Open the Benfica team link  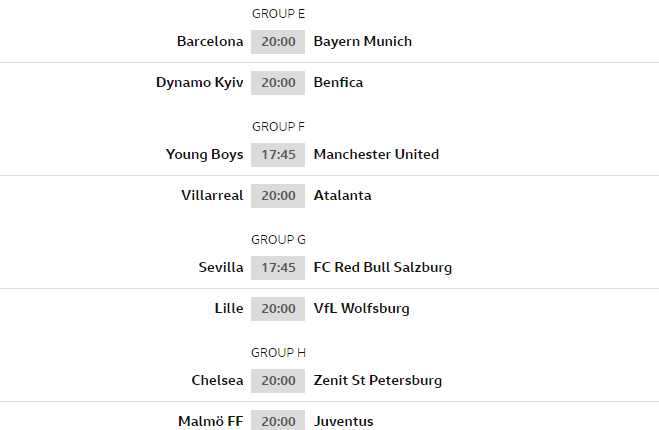coord(338,82)
